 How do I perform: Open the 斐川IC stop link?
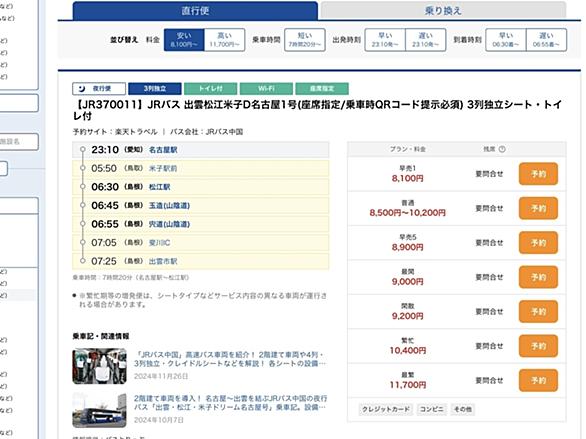point(160,243)
